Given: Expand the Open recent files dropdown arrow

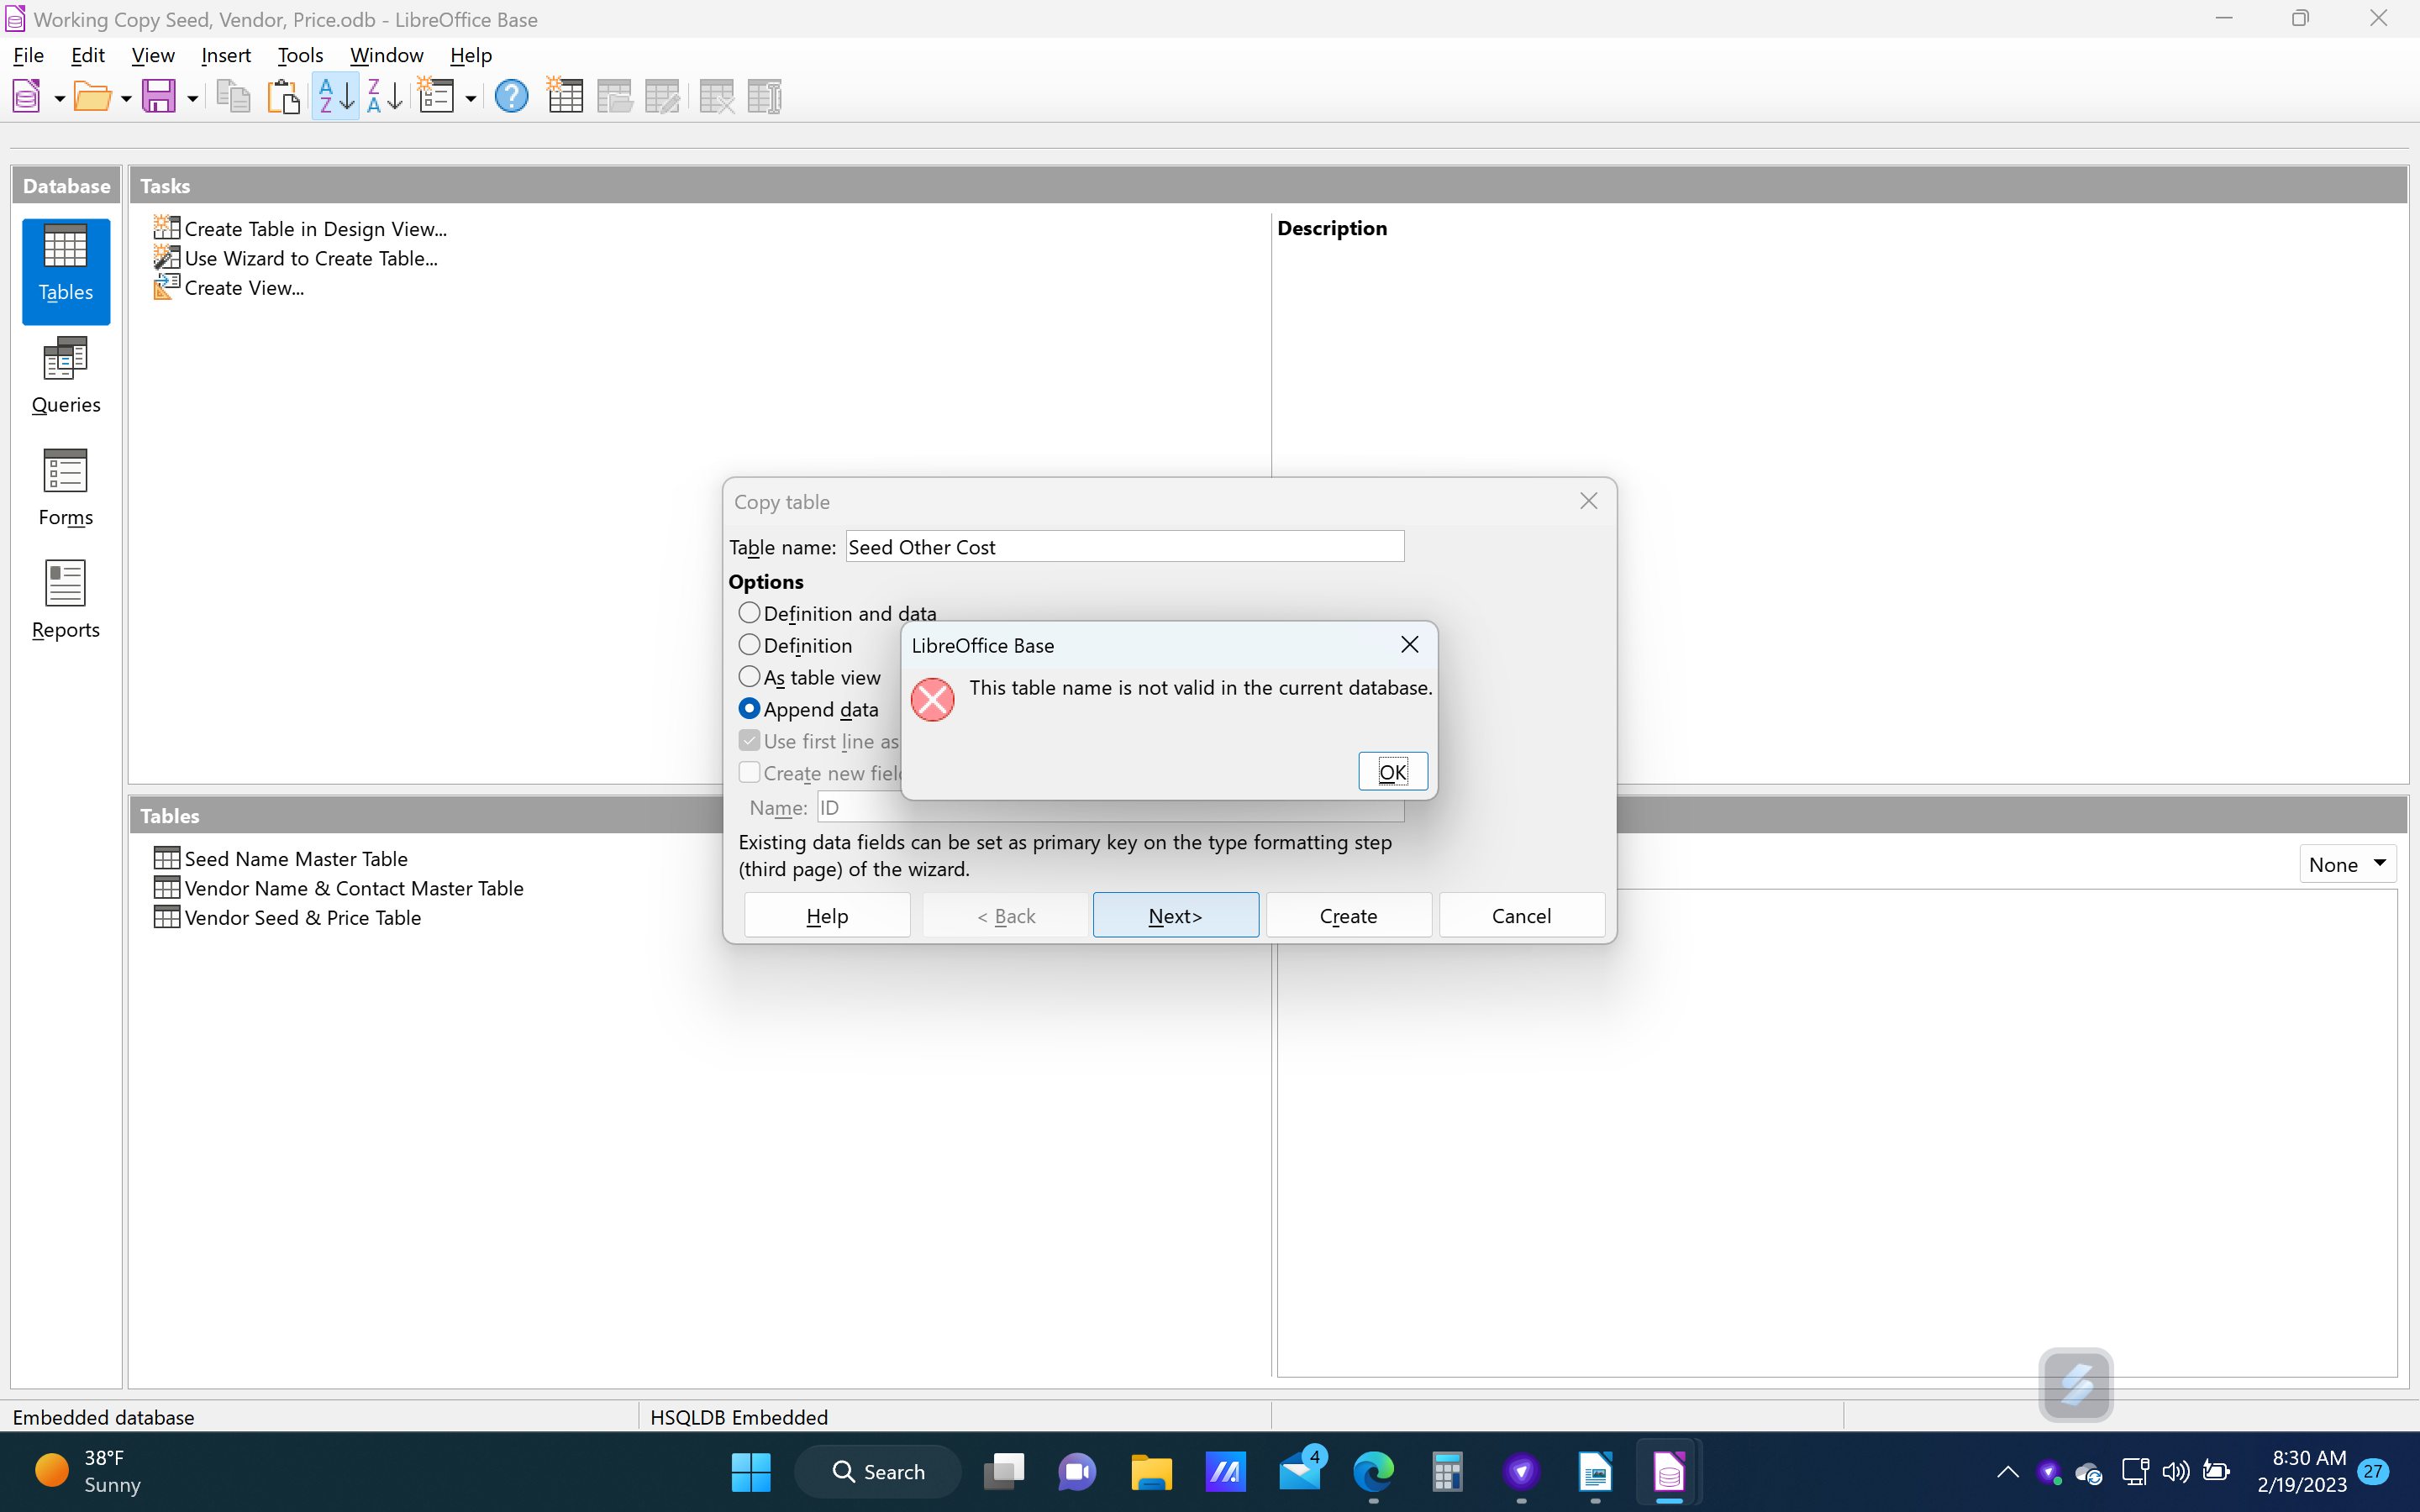Looking at the screenshot, I should pyautogui.click(x=125, y=98).
